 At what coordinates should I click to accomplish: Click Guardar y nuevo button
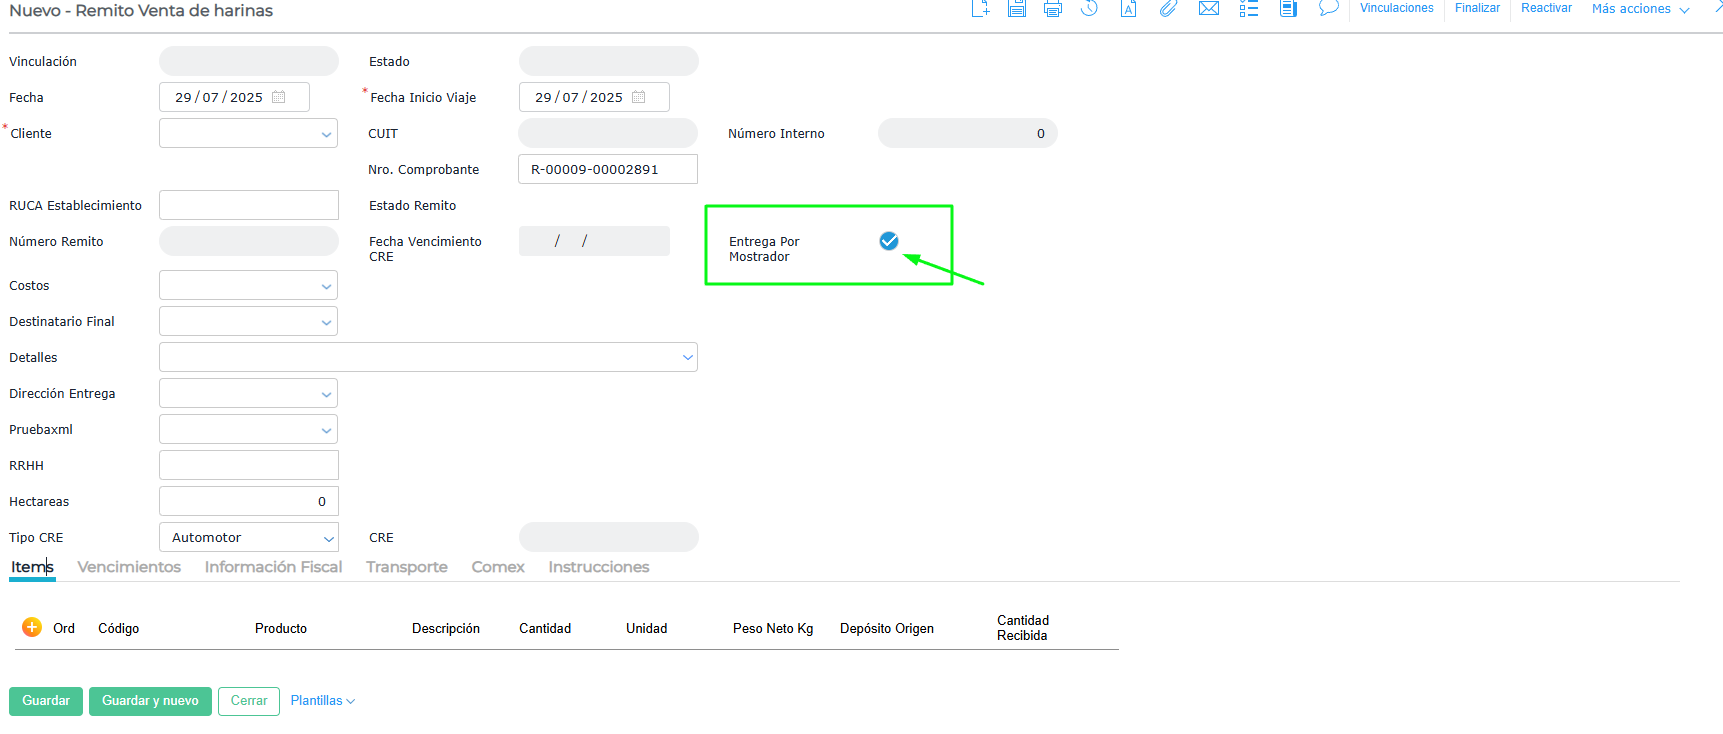tap(150, 701)
